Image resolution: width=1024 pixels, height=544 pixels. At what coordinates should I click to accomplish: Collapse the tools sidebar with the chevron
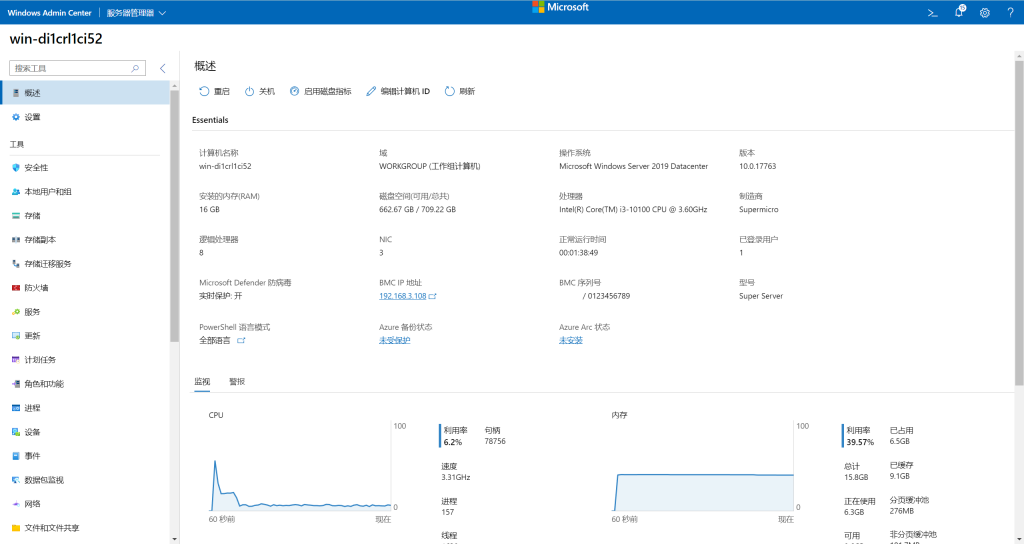(x=163, y=68)
